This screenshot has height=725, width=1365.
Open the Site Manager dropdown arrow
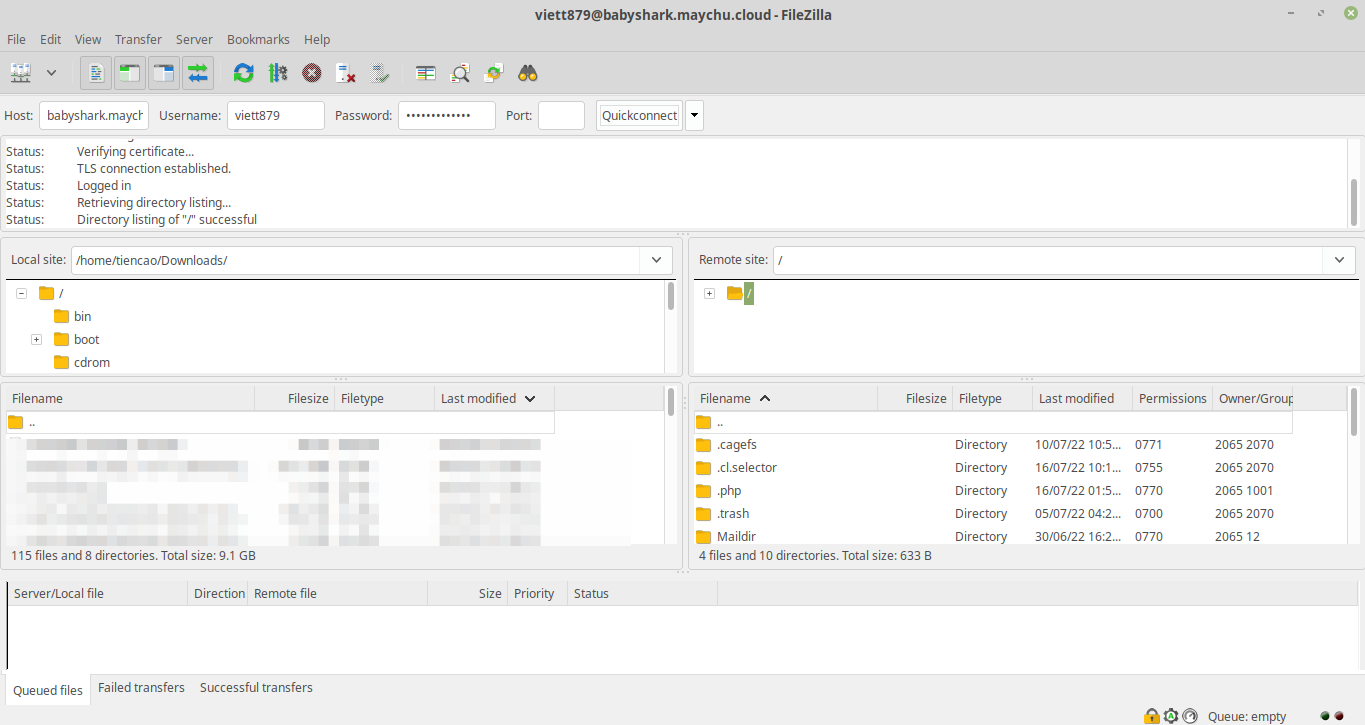click(x=51, y=73)
